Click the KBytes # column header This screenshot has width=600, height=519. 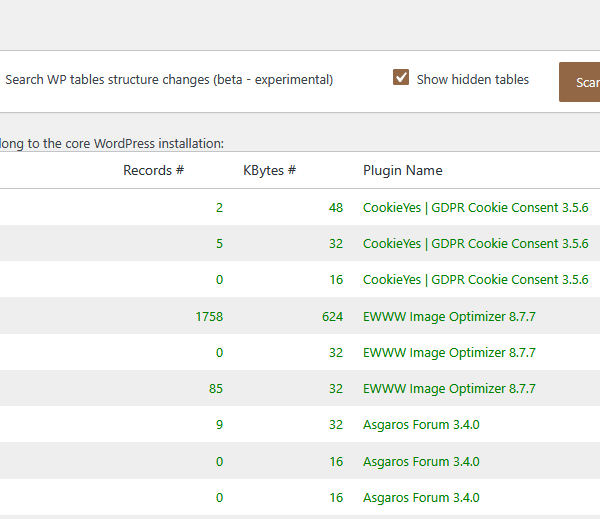coord(269,170)
